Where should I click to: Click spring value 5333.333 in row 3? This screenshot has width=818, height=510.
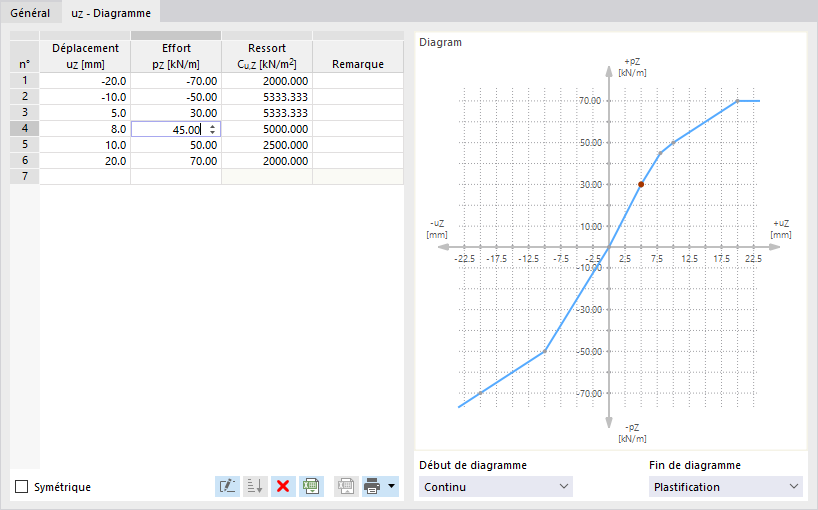tap(267, 113)
